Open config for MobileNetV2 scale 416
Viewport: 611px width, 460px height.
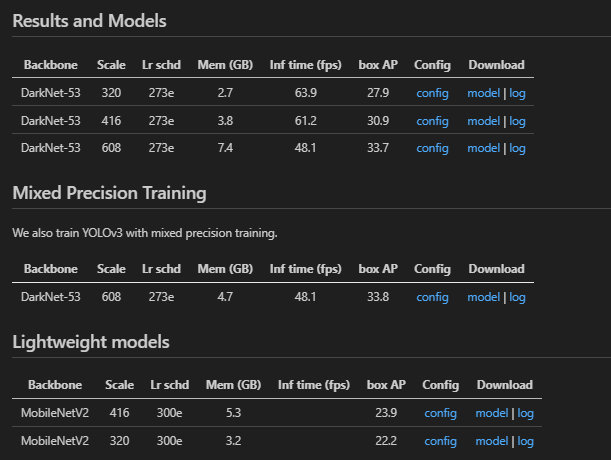point(440,413)
